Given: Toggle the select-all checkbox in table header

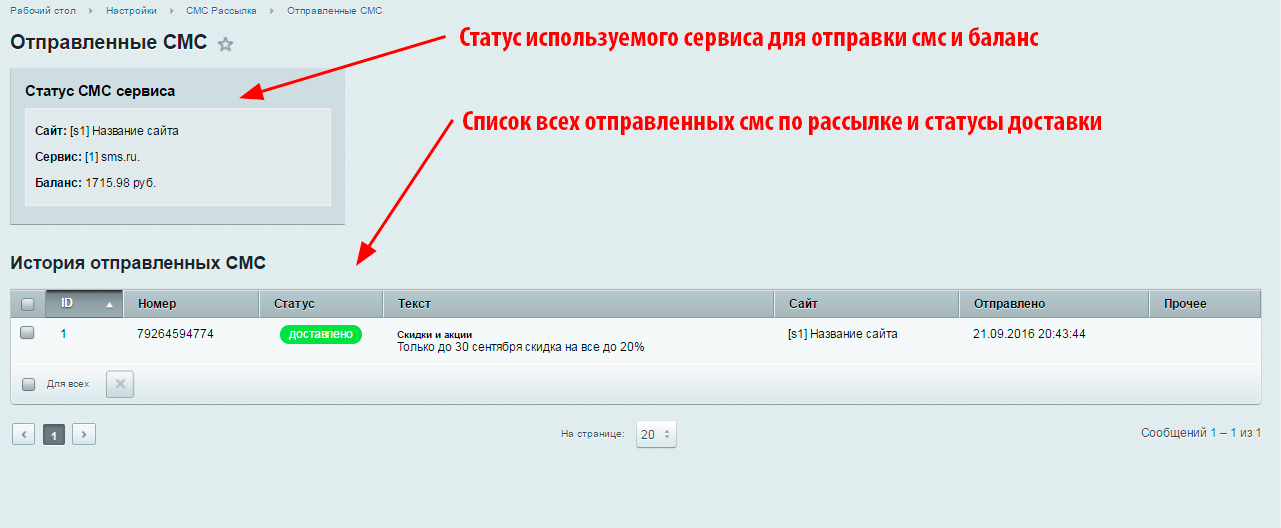Looking at the screenshot, I should click(x=28, y=304).
